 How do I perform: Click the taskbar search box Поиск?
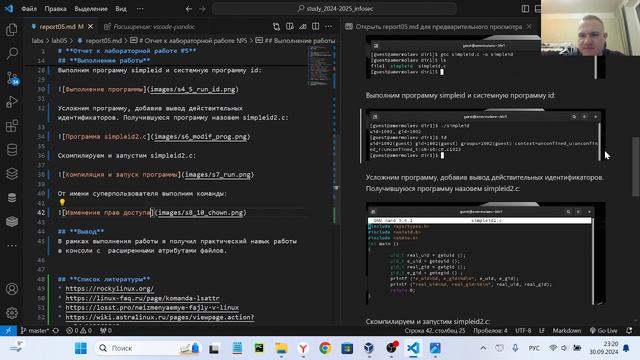(149, 348)
